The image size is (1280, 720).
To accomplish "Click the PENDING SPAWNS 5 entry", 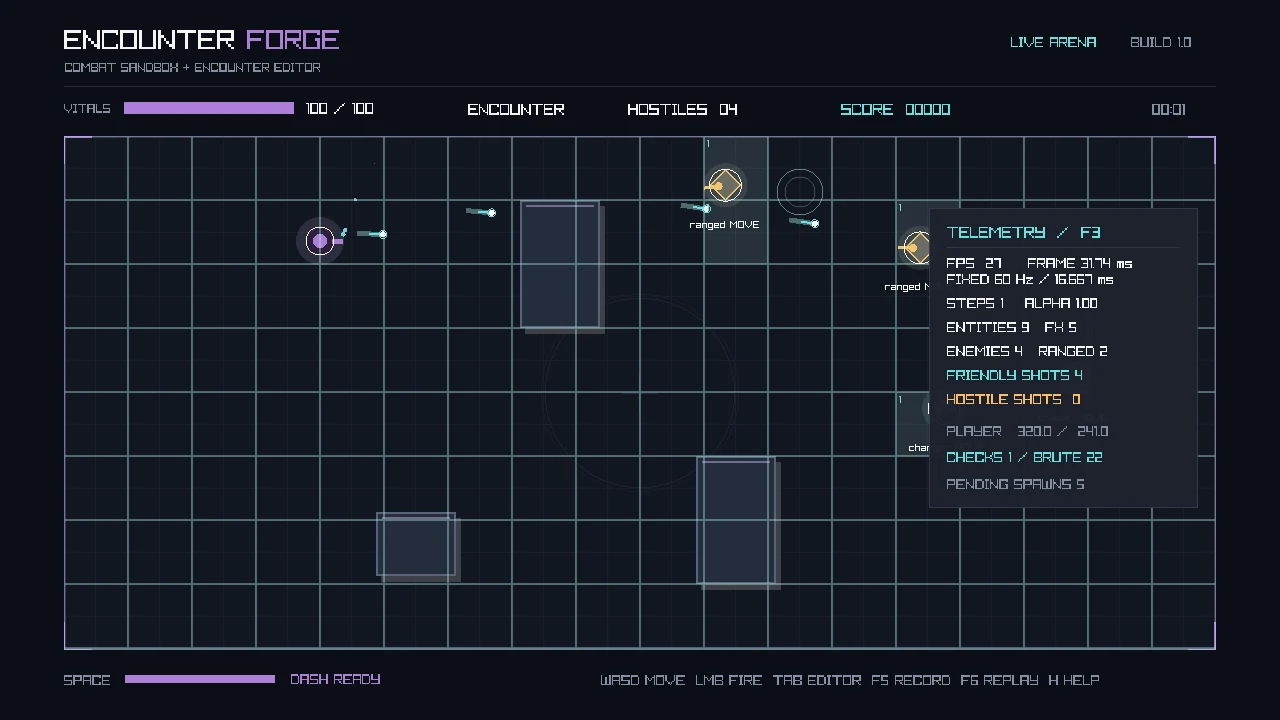I will 1015,484.
